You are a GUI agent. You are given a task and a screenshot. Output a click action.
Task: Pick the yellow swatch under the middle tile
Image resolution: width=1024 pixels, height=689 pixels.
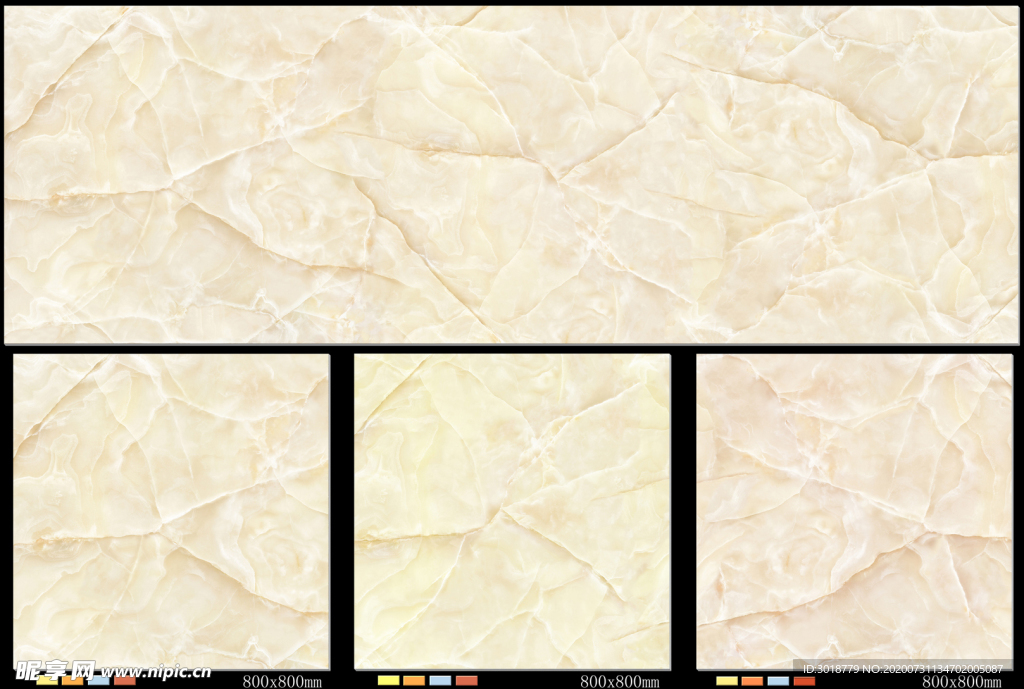tap(389, 681)
